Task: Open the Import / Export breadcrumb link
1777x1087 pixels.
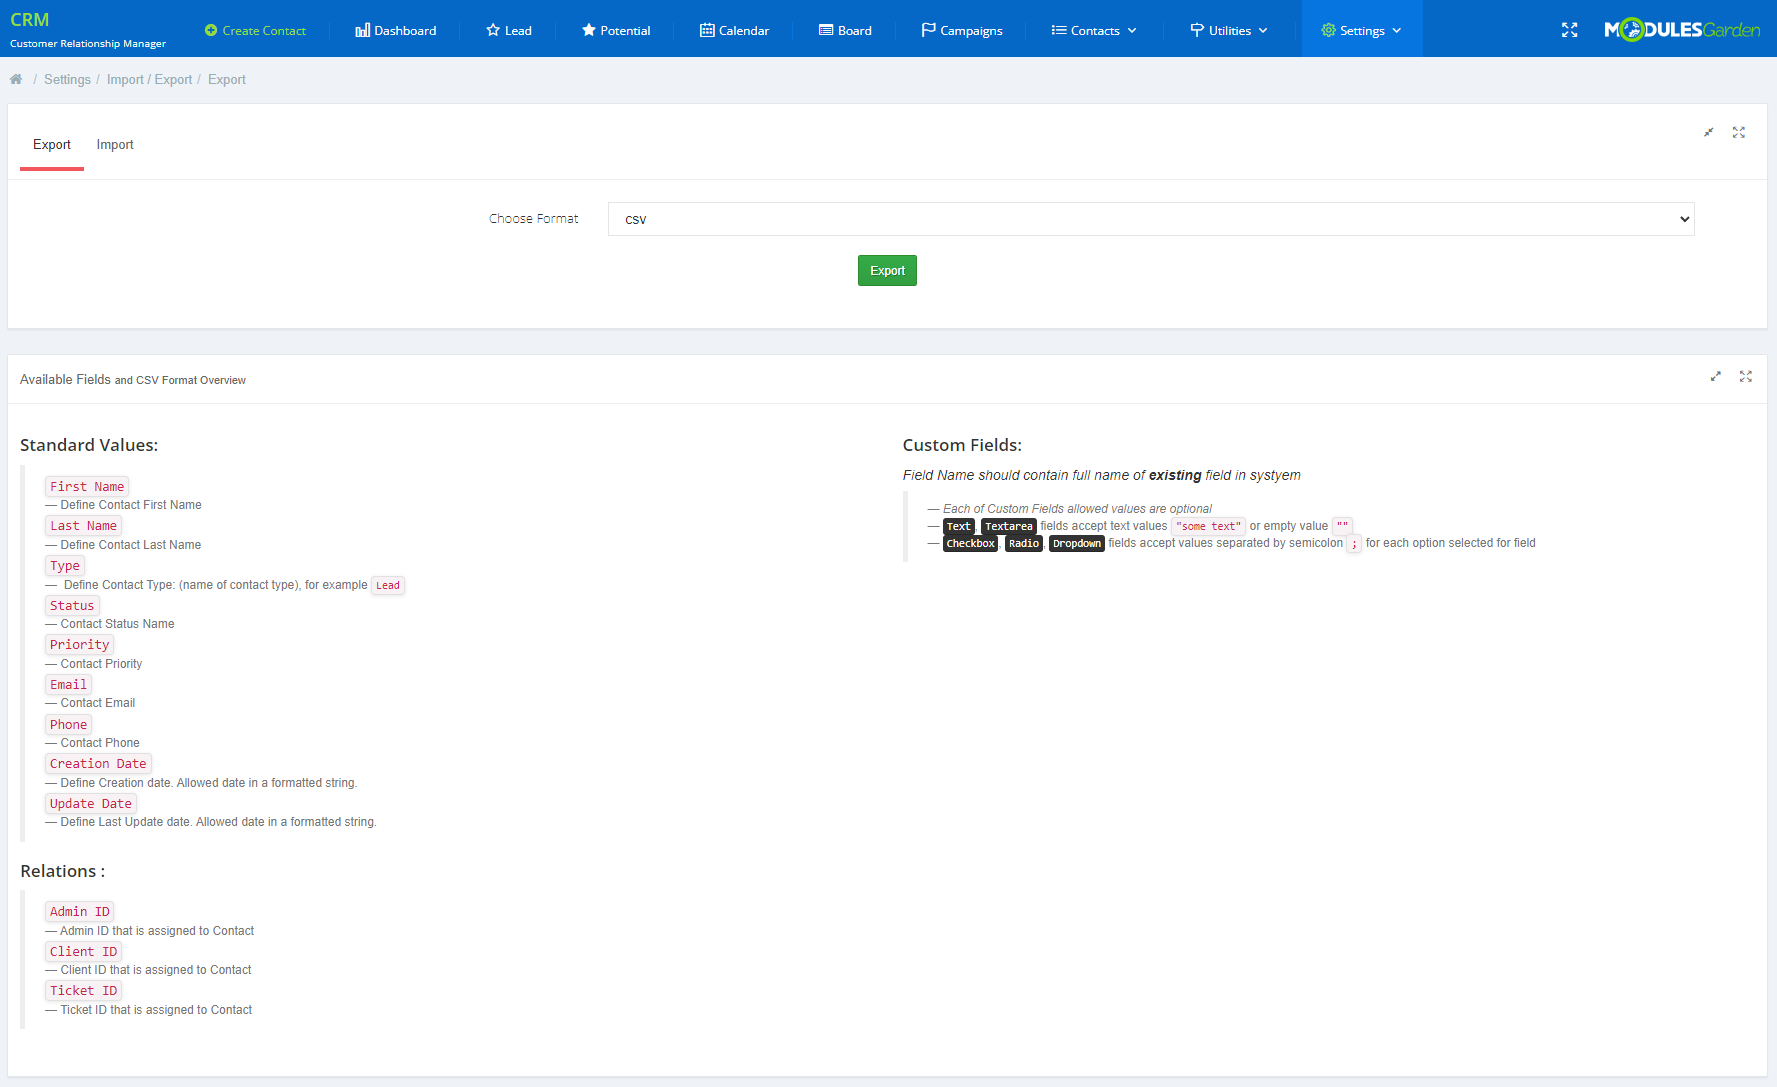Action: tap(150, 79)
